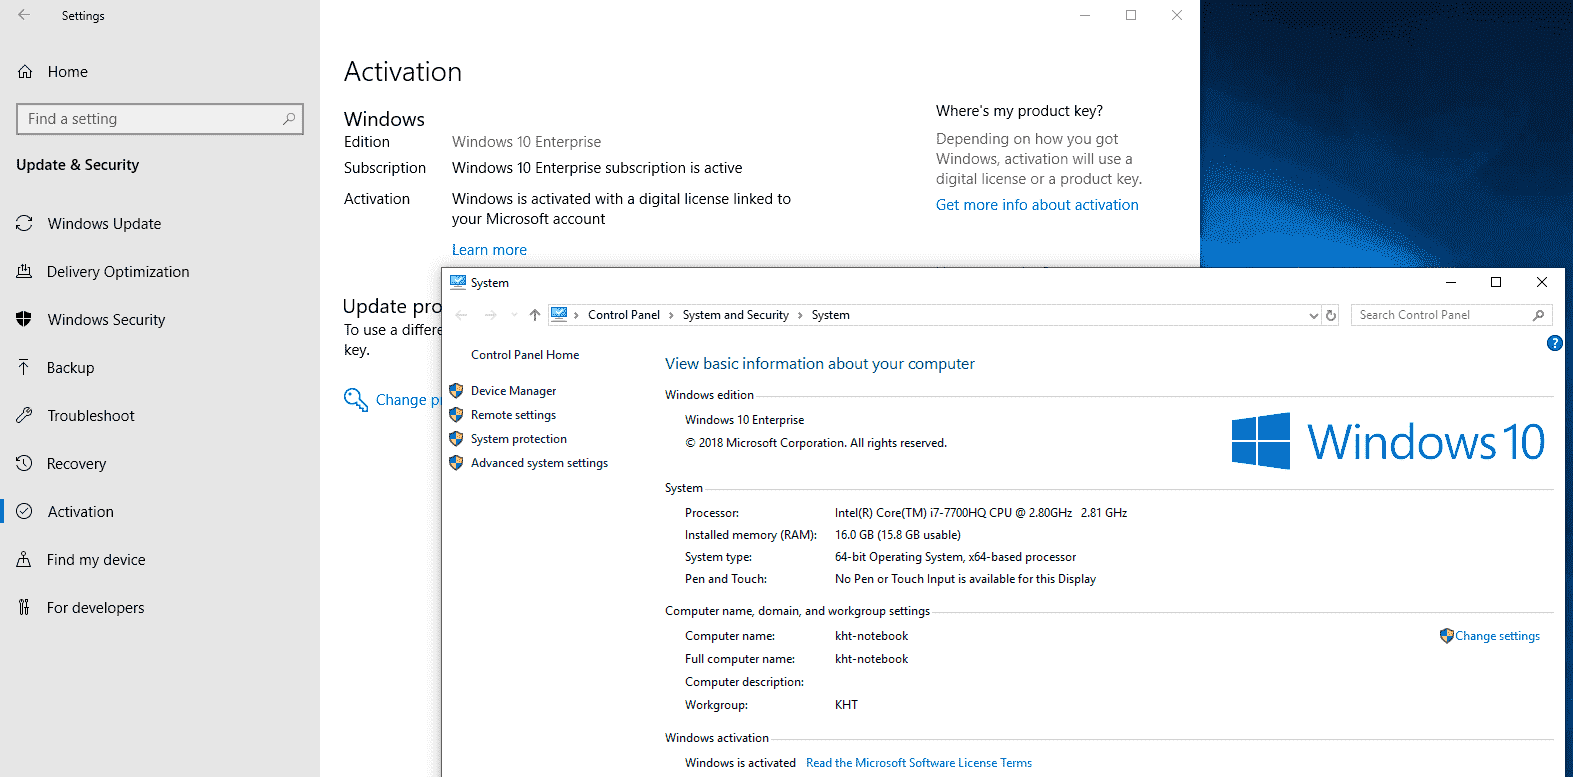Click the Control Panel breadcrumb
Viewport: 1573px width, 777px height.
[624, 315]
